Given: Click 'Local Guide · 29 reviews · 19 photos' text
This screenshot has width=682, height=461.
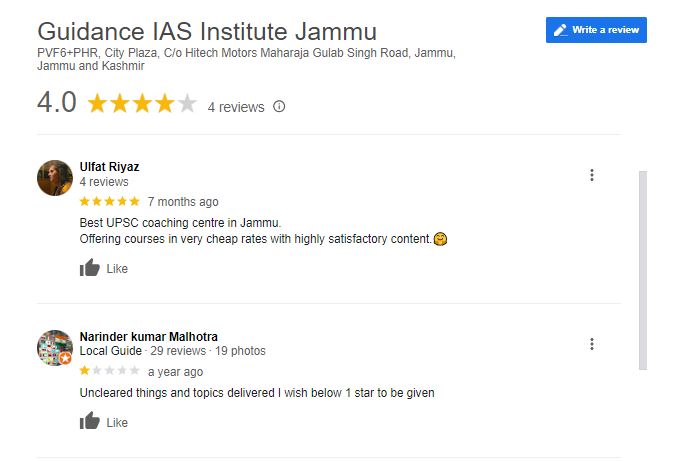Looking at the screenshot, I should click(x=172, y=351).
